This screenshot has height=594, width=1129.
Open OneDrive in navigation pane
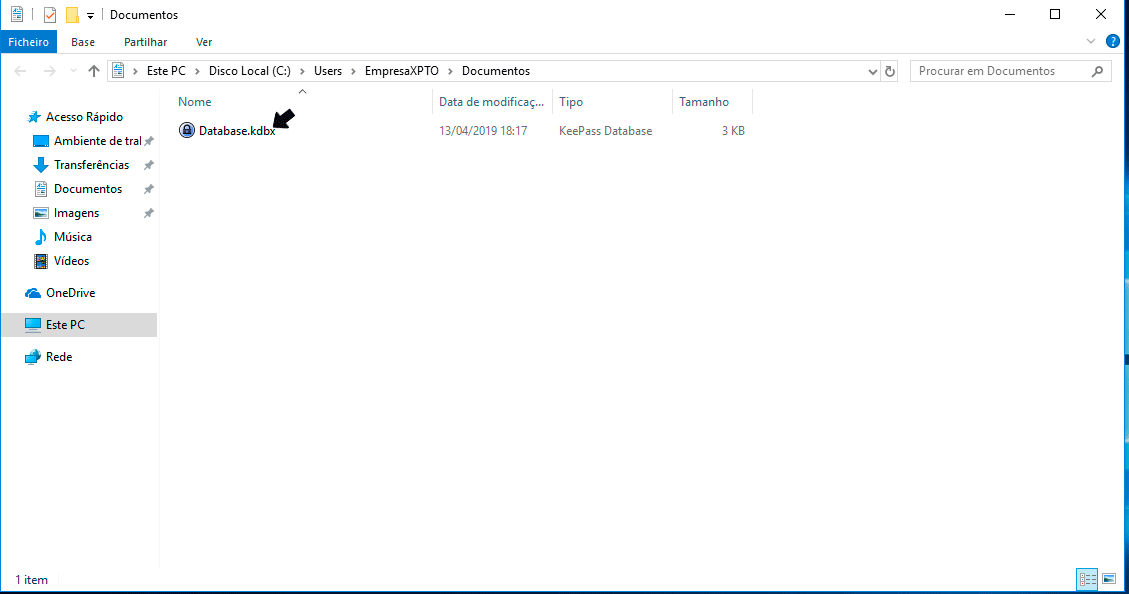point(71,292)
